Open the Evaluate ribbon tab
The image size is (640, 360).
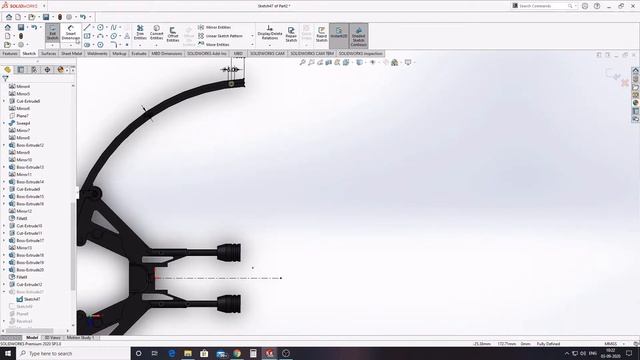pyautogui.click(x=139, y=53)
